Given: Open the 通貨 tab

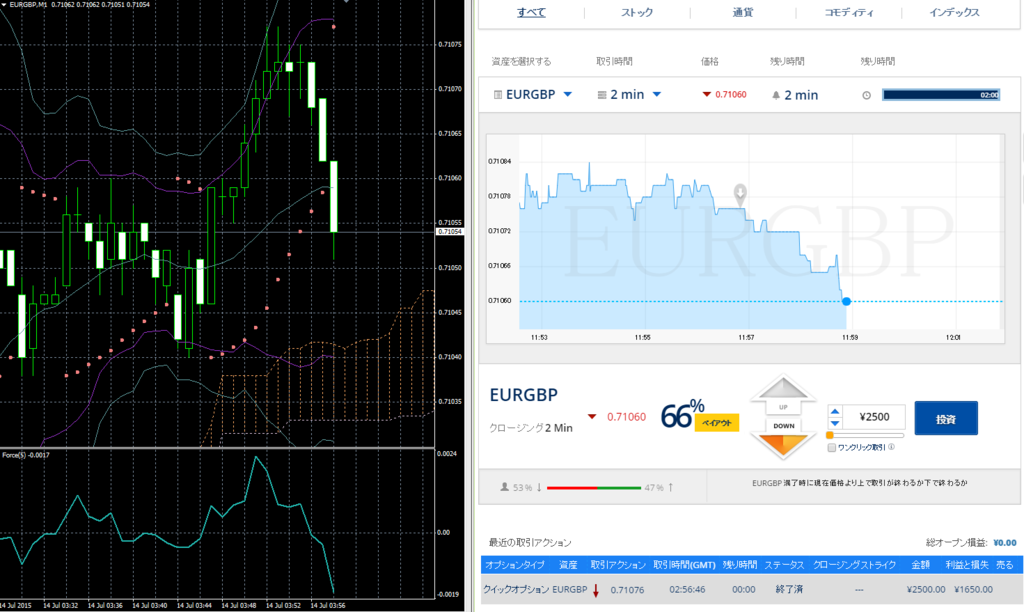Looking at the screenshot, I should (743, 12).
